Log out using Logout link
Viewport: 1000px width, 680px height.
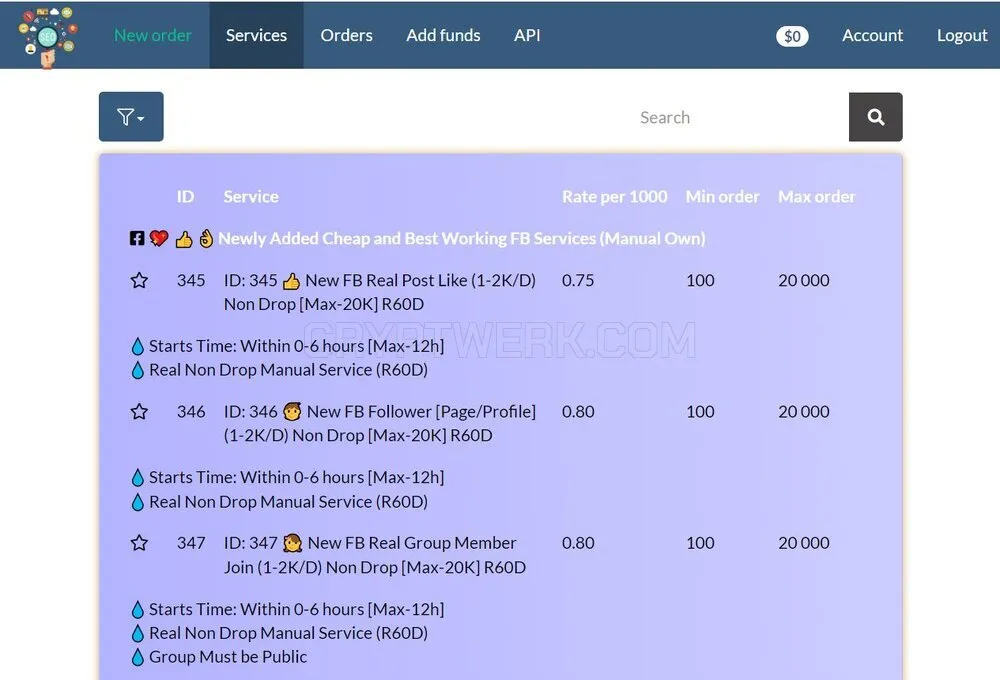pyautogui.click(x=962, y=35)
